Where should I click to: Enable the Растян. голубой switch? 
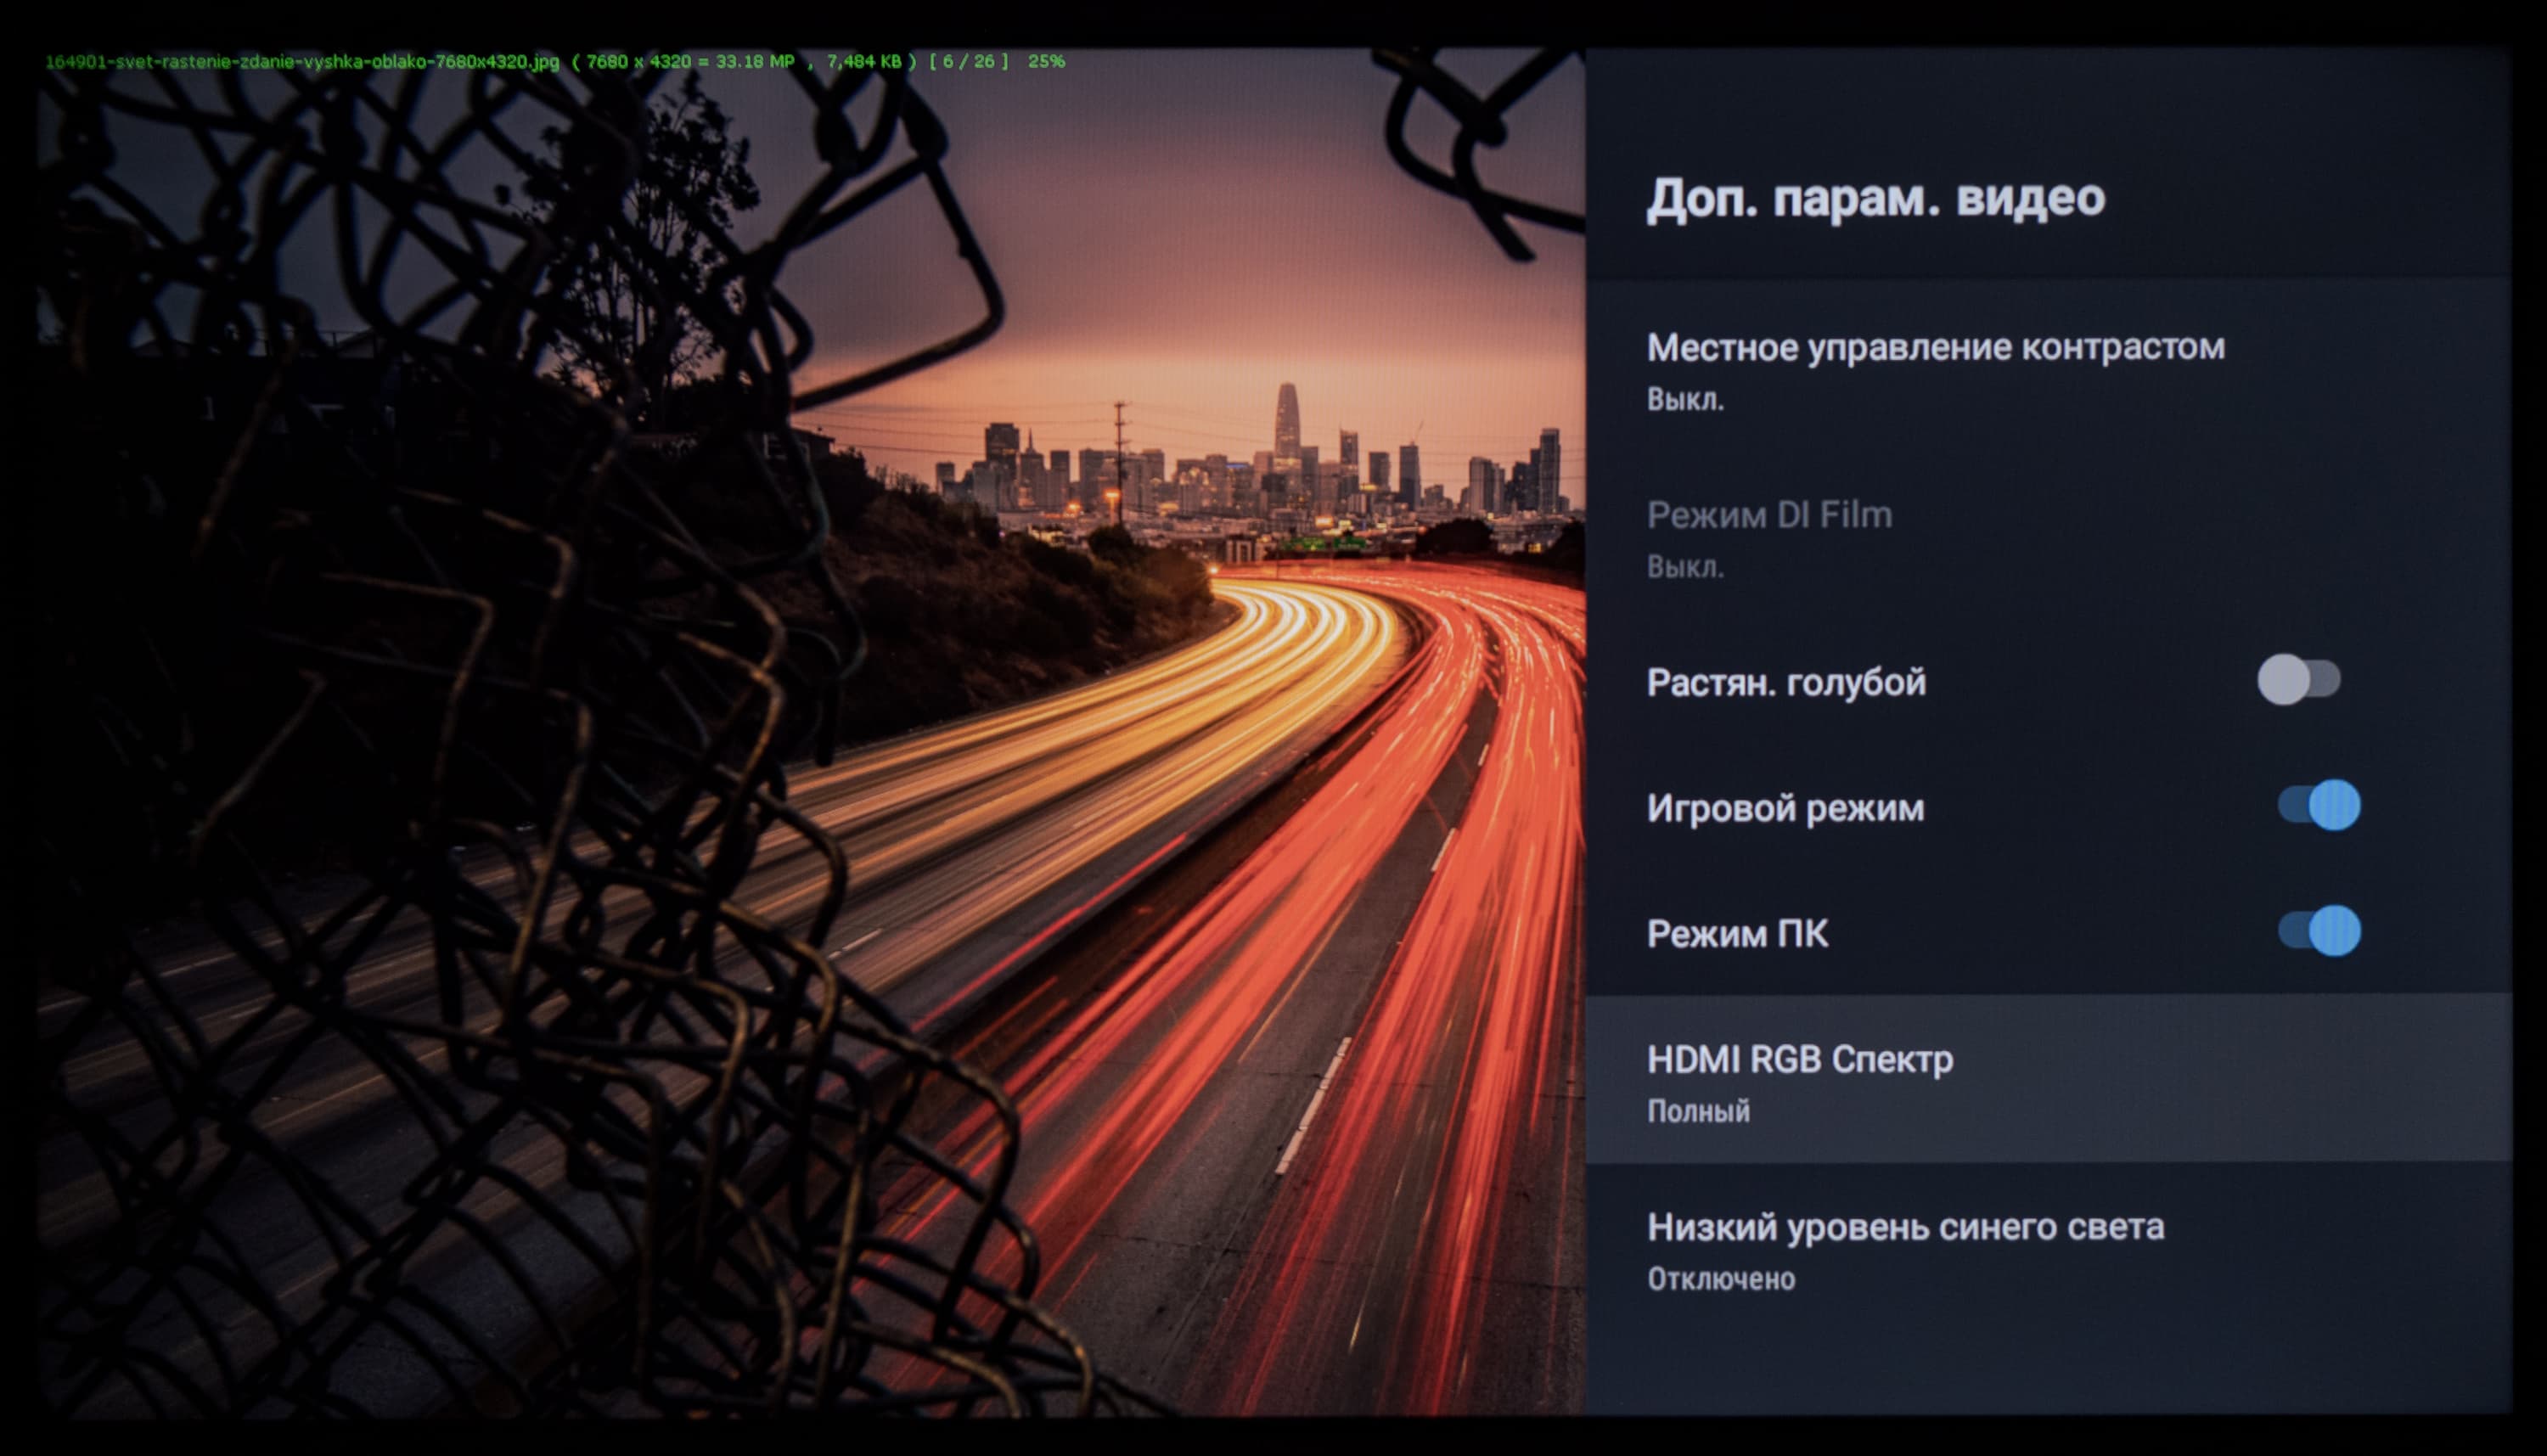[2298, 680]
